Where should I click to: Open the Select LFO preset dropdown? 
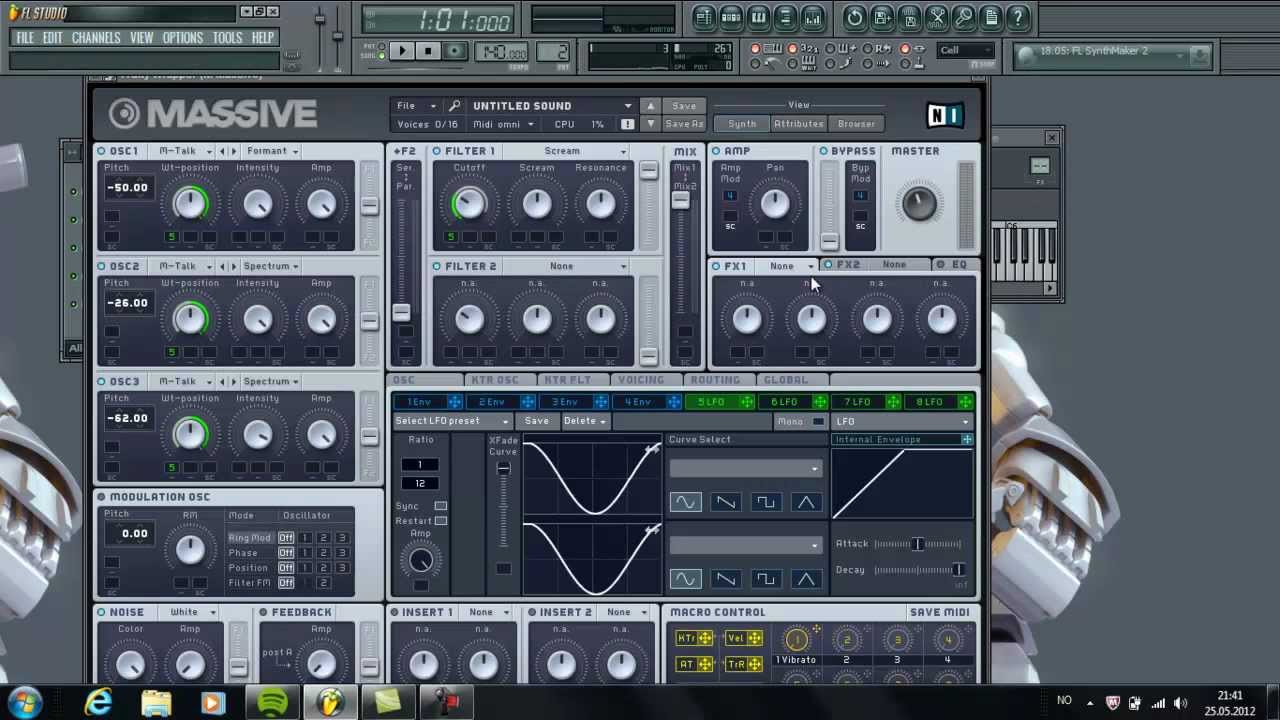453,421
